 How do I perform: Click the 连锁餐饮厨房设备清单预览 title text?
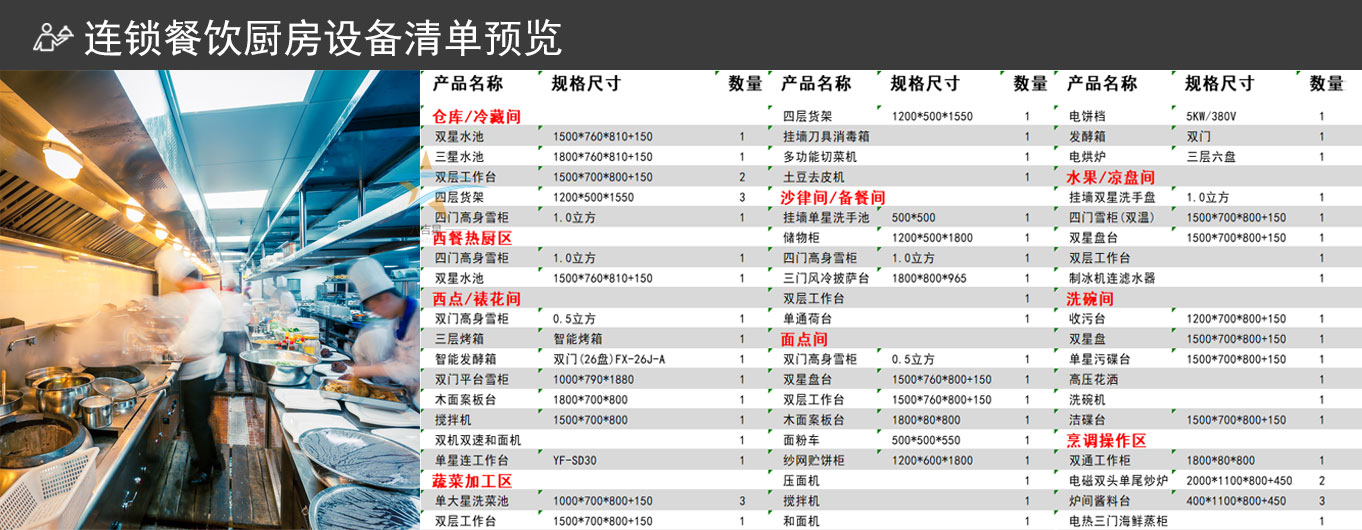click(322, 37)
